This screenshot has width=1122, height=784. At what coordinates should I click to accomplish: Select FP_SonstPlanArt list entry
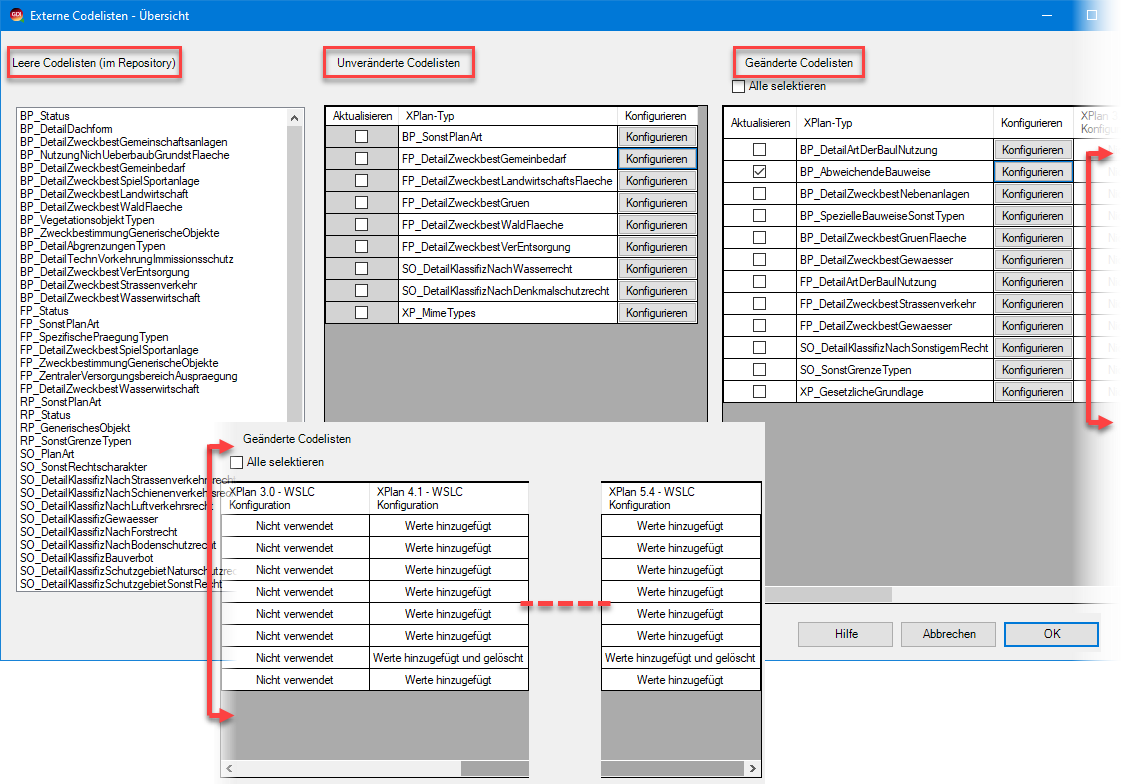[60, 324]
